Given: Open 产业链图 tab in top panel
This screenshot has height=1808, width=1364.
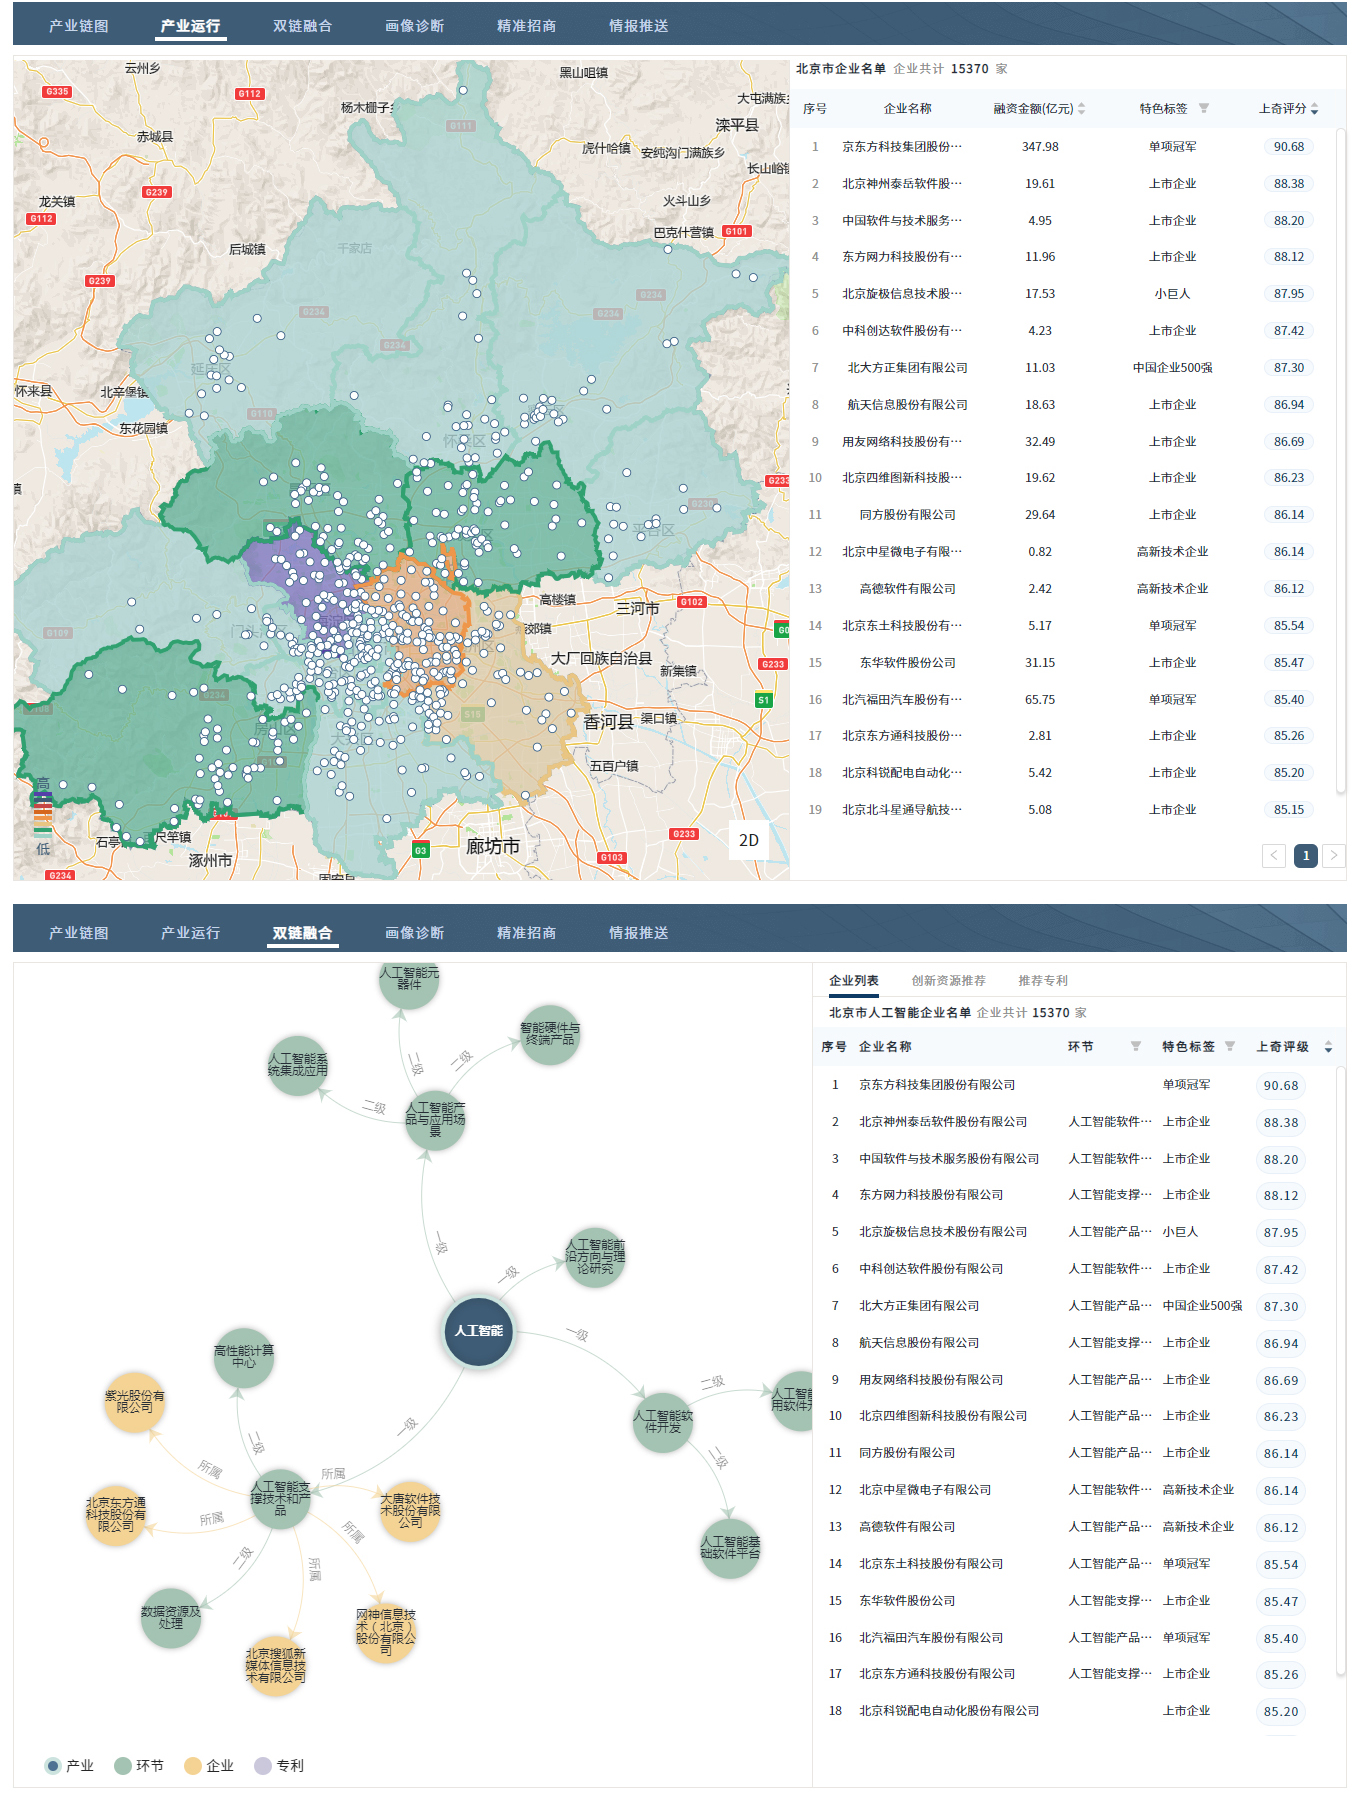Looking at the screenshot, I should pos(78,26).
